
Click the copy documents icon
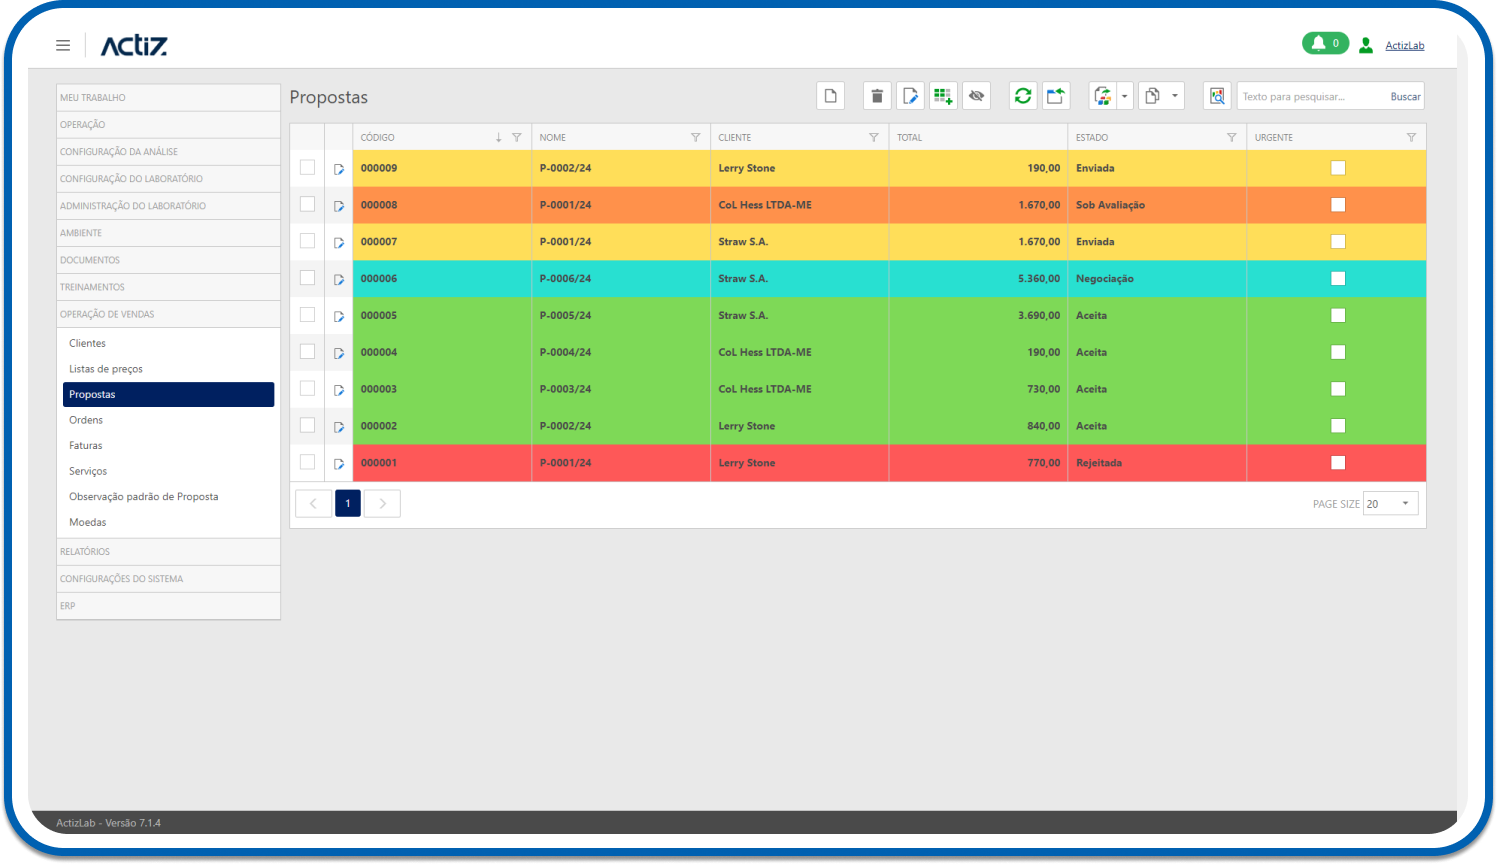(x=1152, y=96)
